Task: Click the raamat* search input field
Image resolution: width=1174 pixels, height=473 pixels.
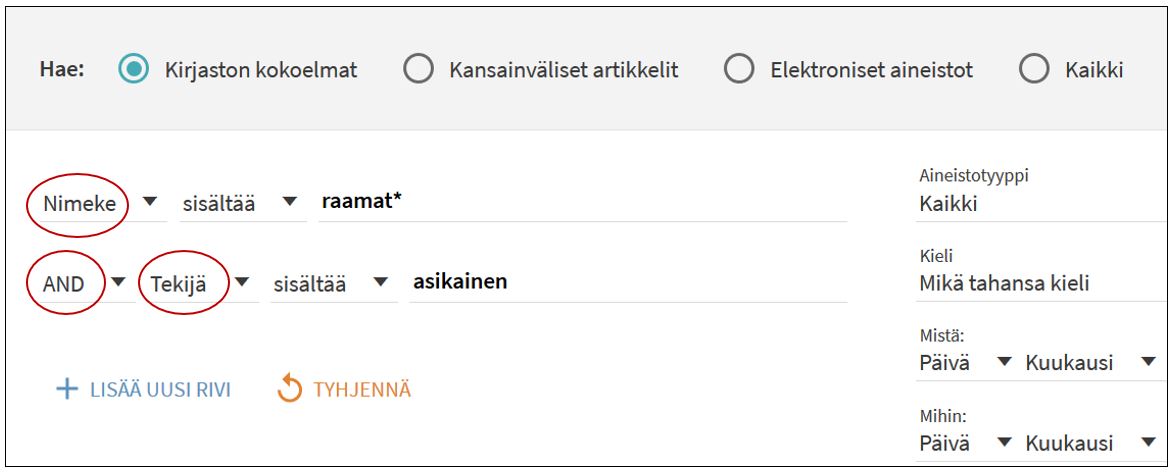Action: (x=580, y=202)
